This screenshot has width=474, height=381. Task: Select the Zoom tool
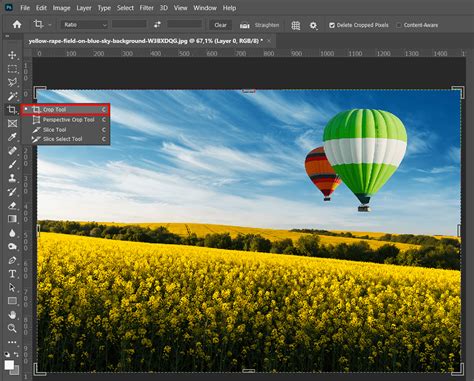(12, 328)
